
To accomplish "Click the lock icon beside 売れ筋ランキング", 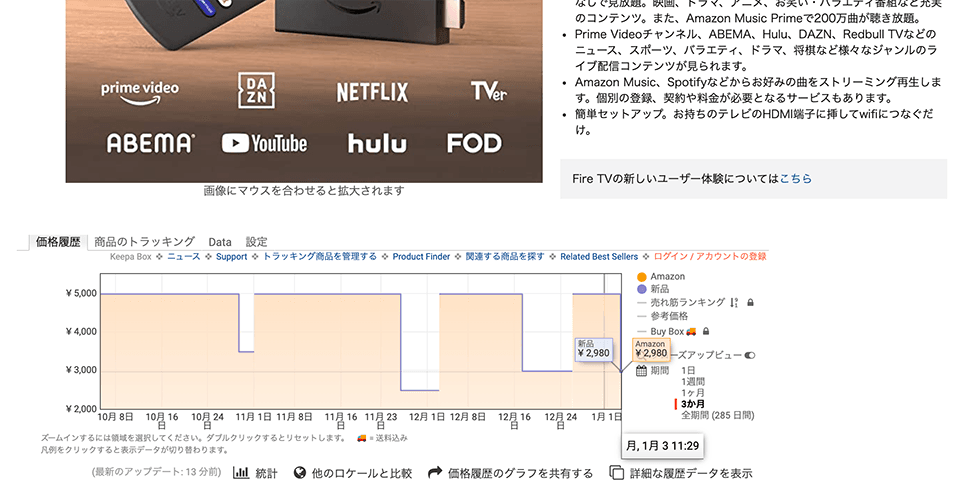I will tap(750, 302).
